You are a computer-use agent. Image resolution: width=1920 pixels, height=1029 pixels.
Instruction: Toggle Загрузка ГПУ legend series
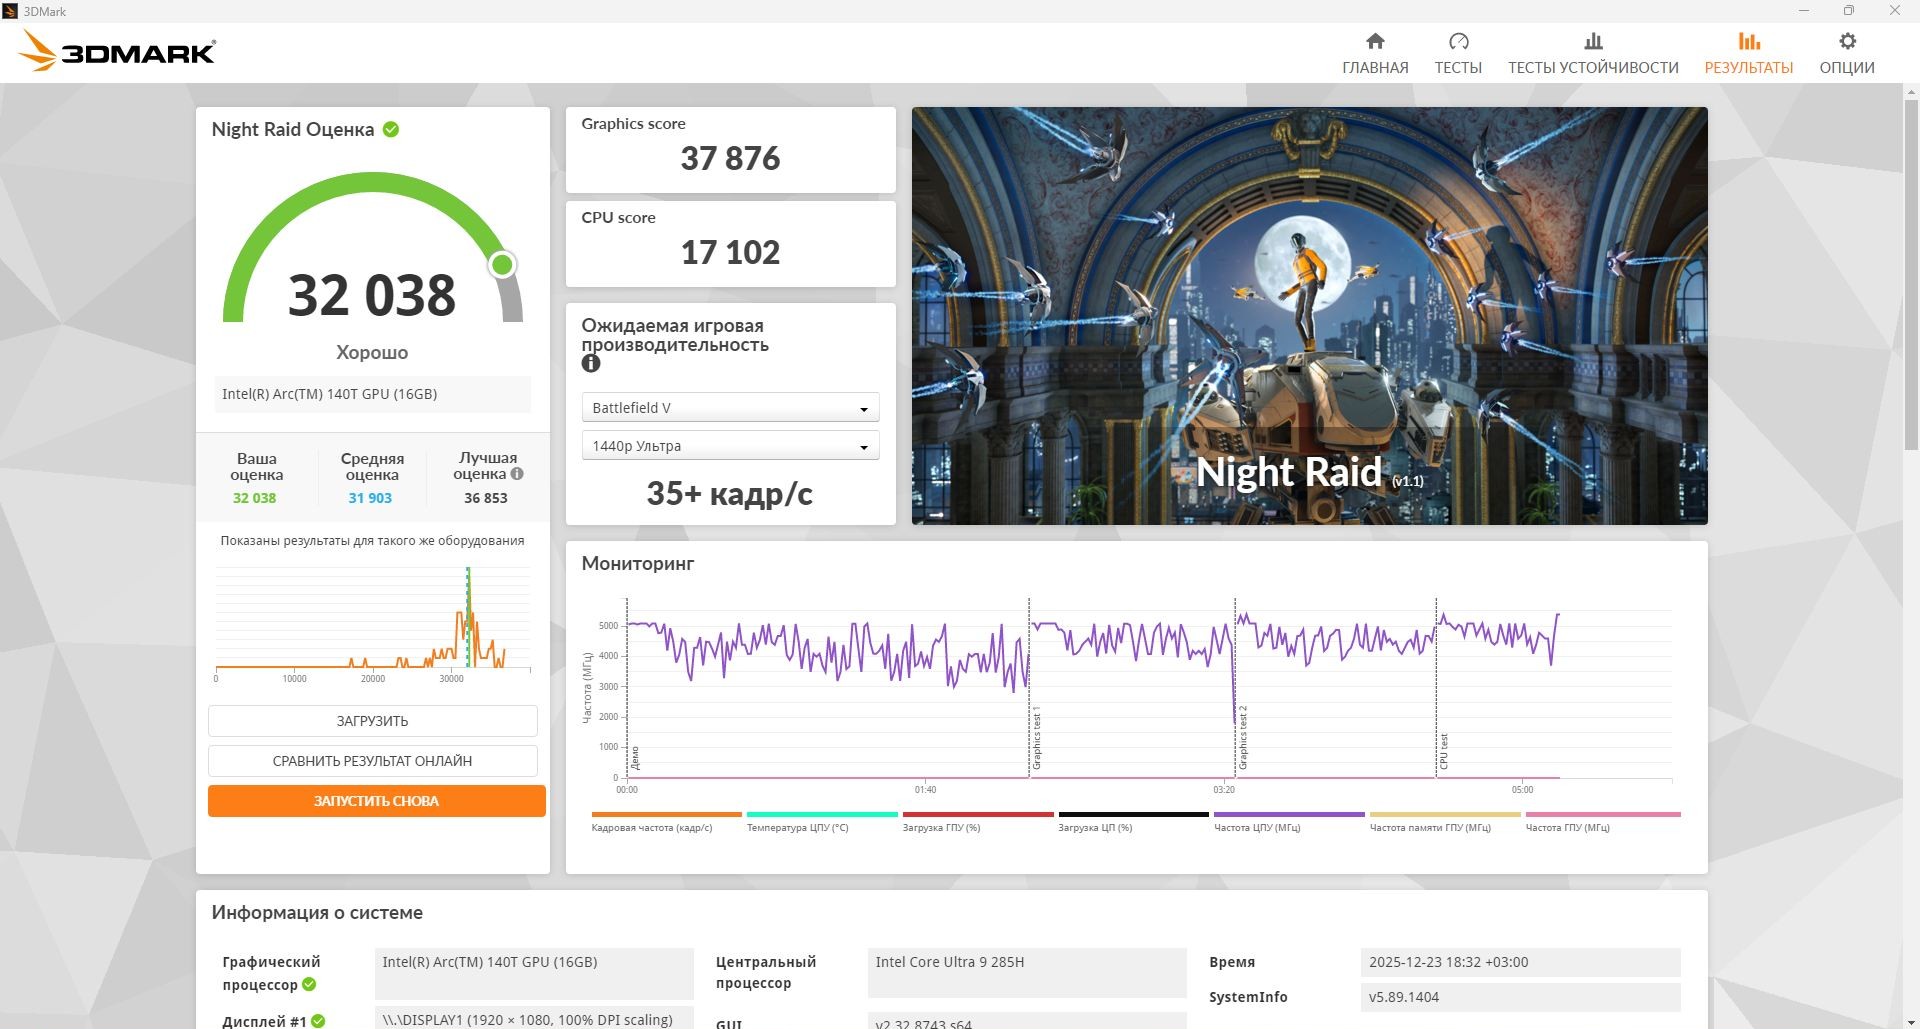[x=978, y=822]
